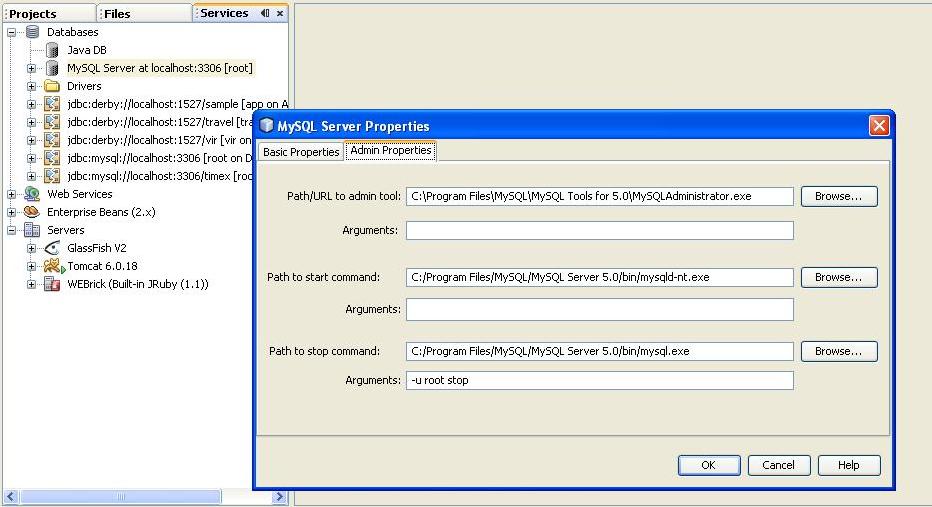
Task: Click the Databases node icon
Action: (x=32, y=32)
